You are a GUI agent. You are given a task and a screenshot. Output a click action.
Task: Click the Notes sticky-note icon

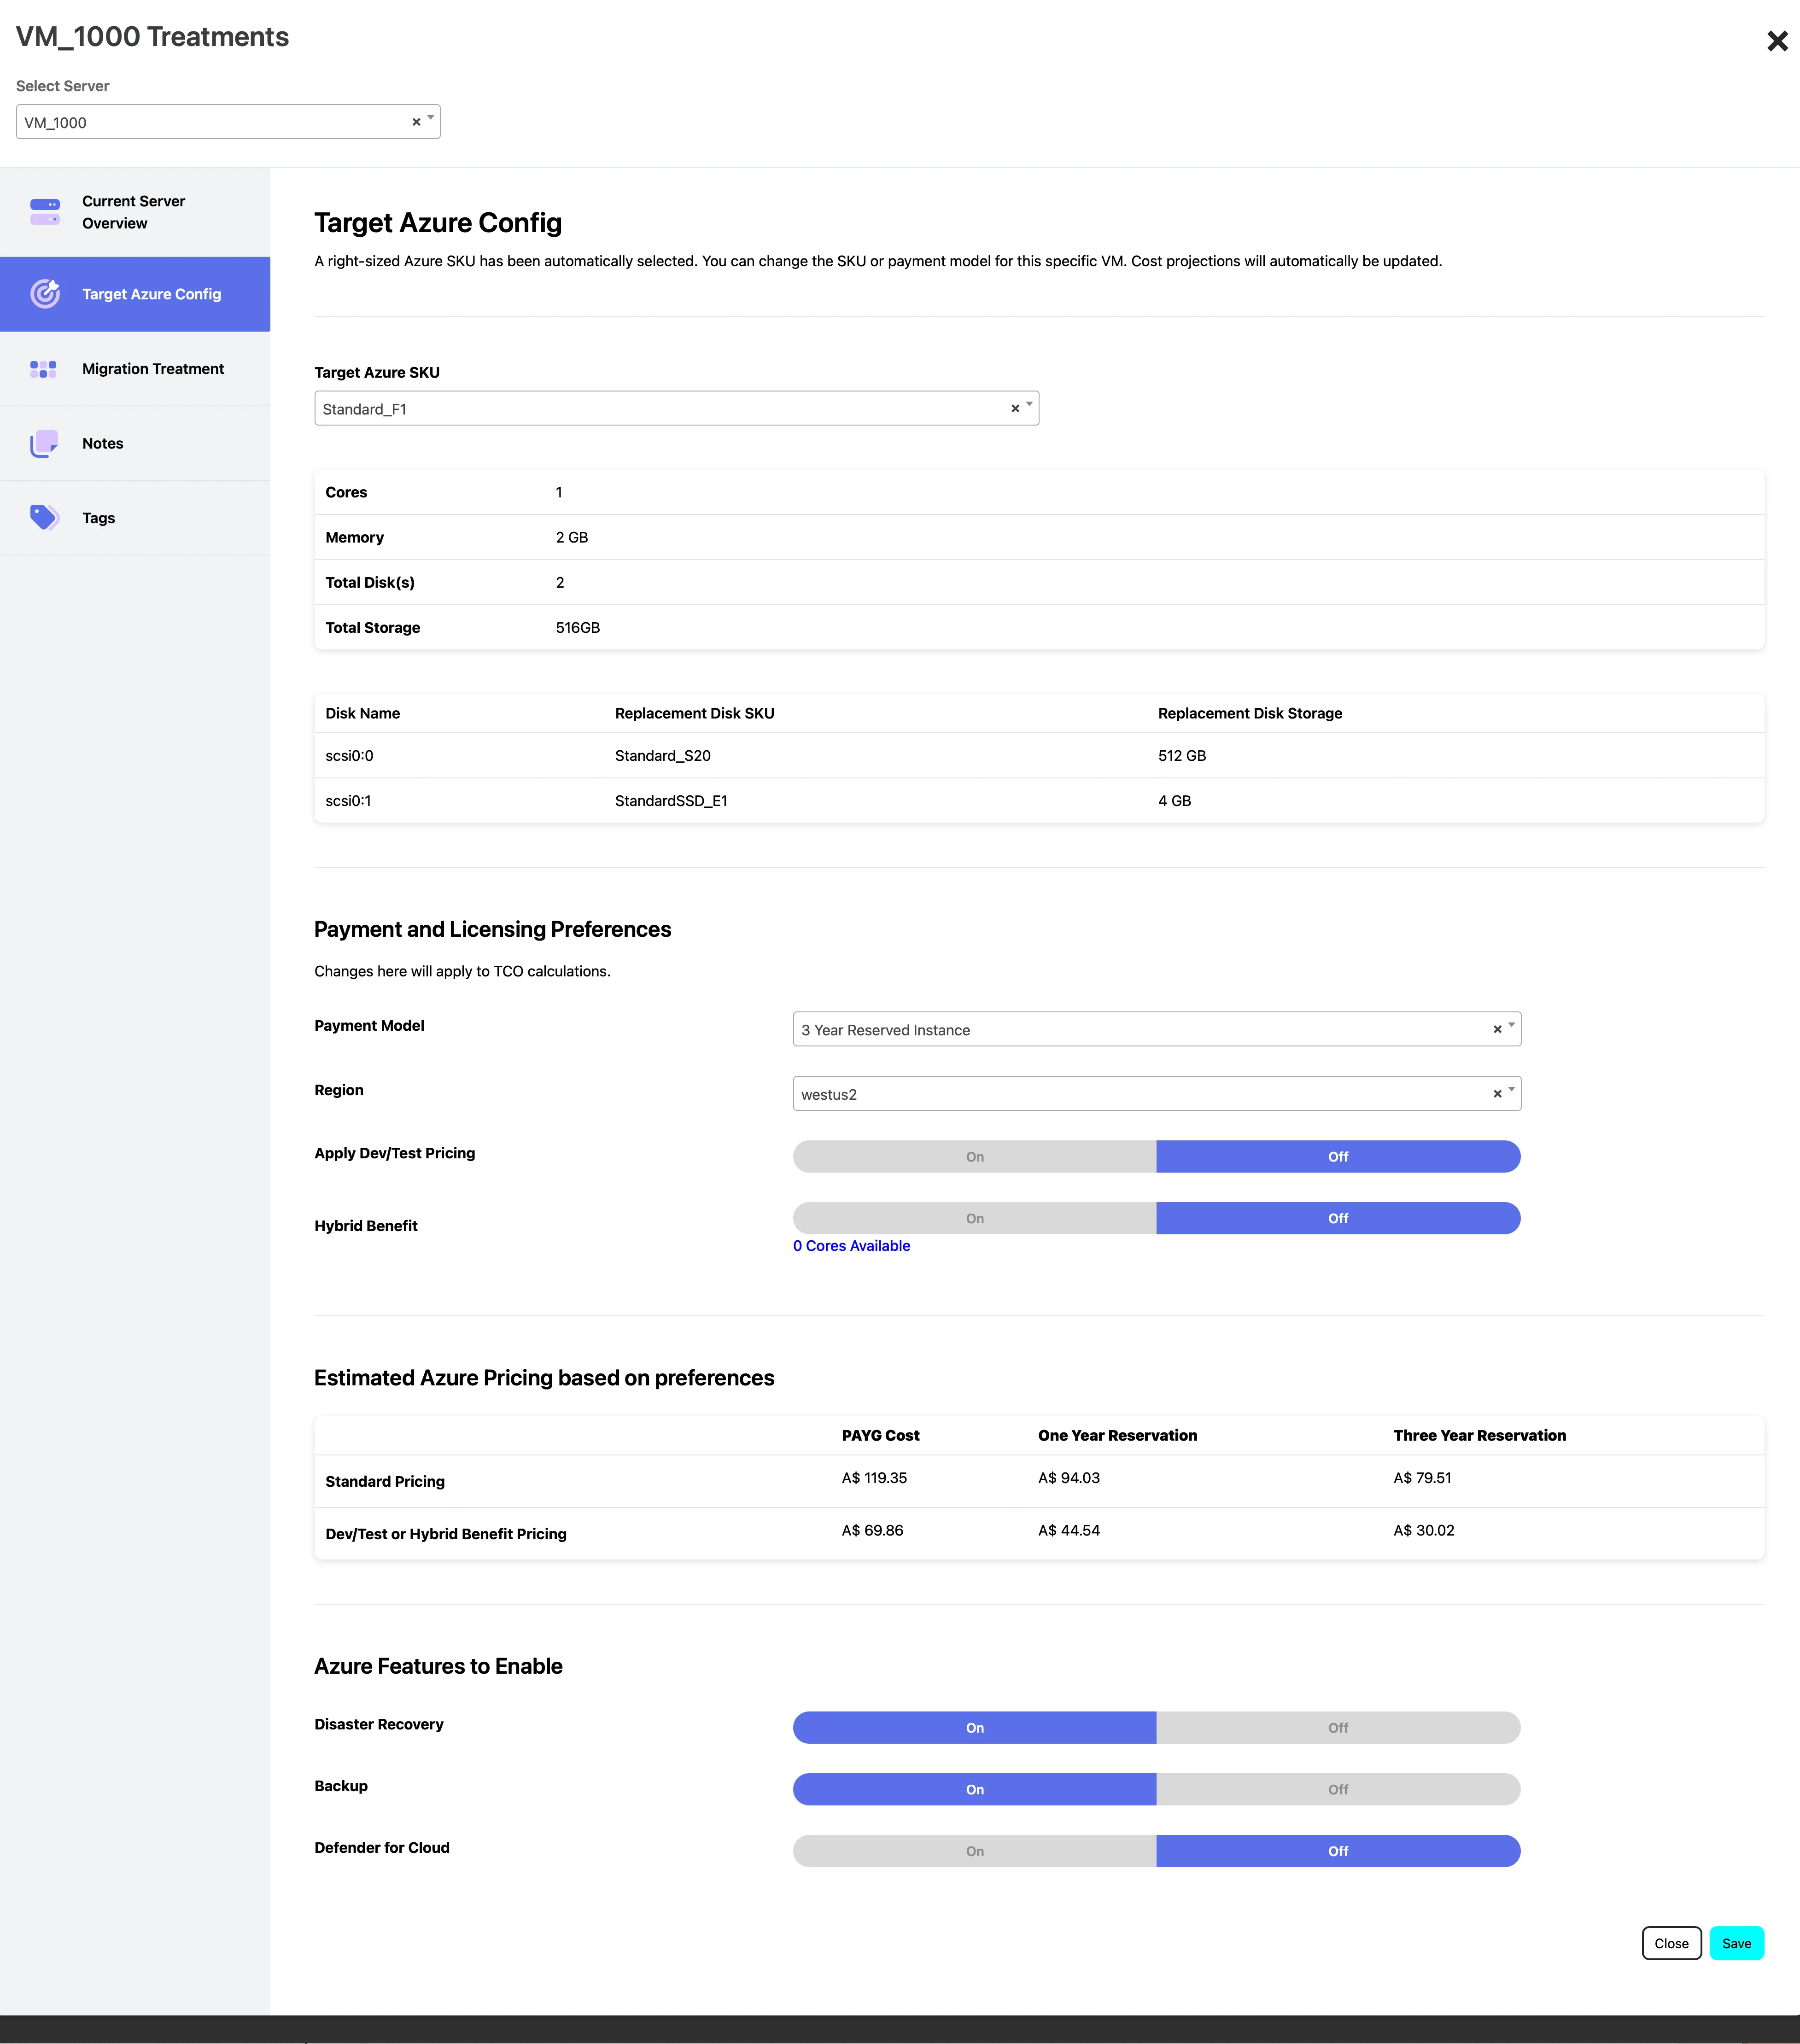pyautogui.click(x=44, y=443)
